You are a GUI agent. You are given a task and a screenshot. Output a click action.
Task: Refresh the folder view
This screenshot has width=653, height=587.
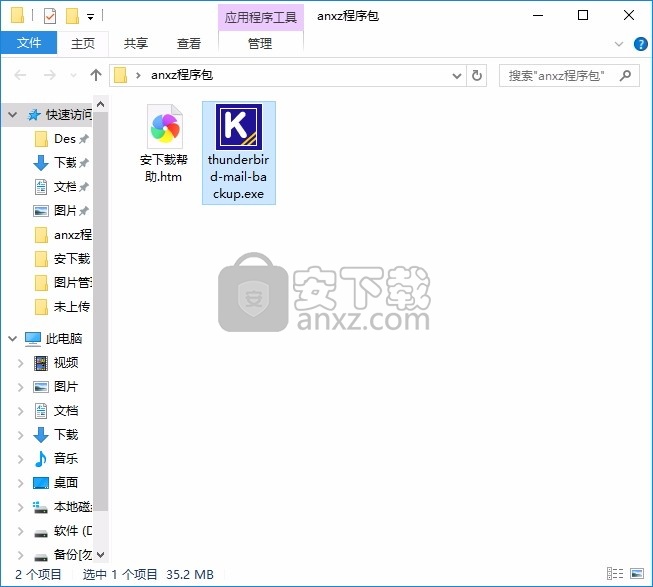[x=476, y=76]
